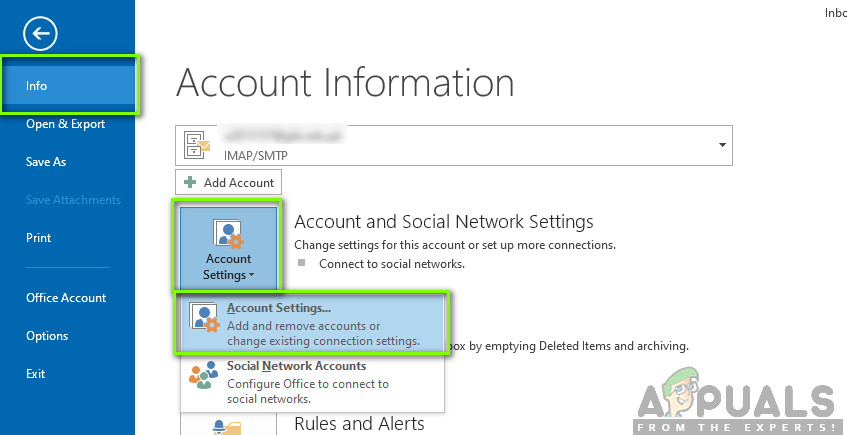847x435 pixels.
Task: Click the mailbox icon in the account selector
Action: (197, 145)
